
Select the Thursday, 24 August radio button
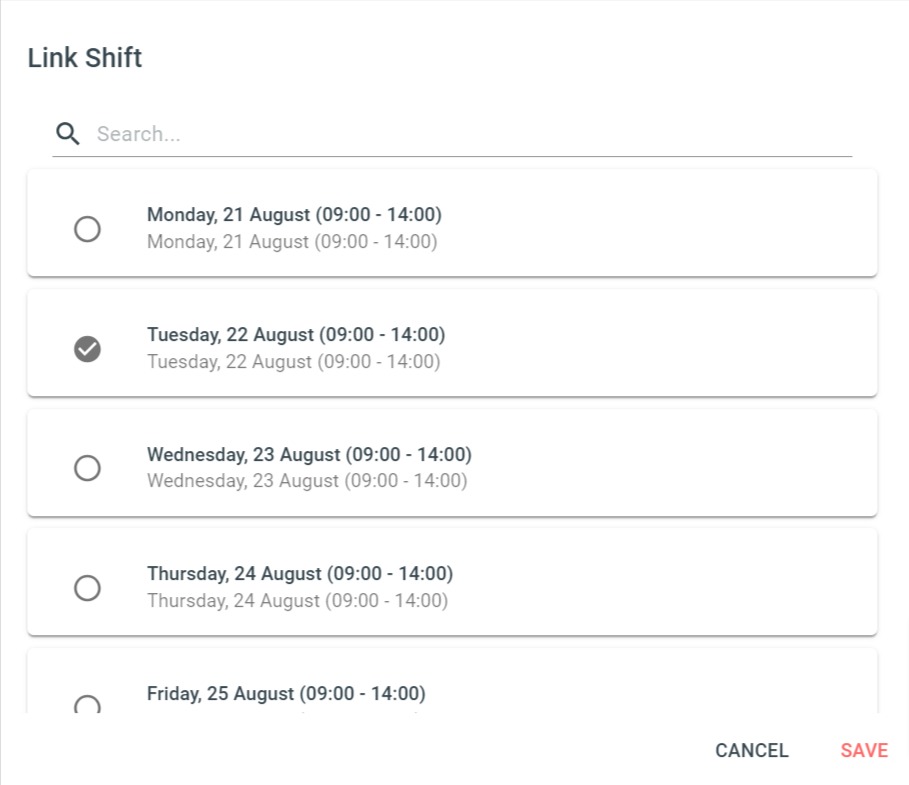[88, 588]
